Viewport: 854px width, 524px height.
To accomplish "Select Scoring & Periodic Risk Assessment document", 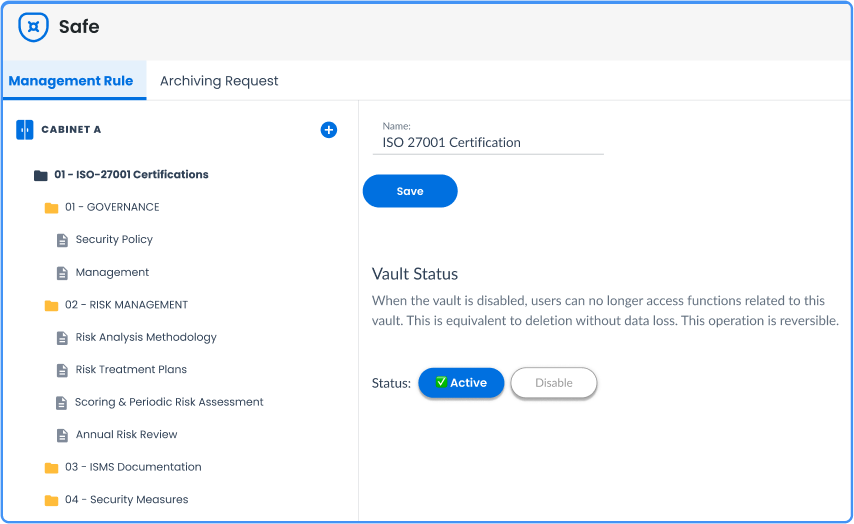I will click(169, 402).
